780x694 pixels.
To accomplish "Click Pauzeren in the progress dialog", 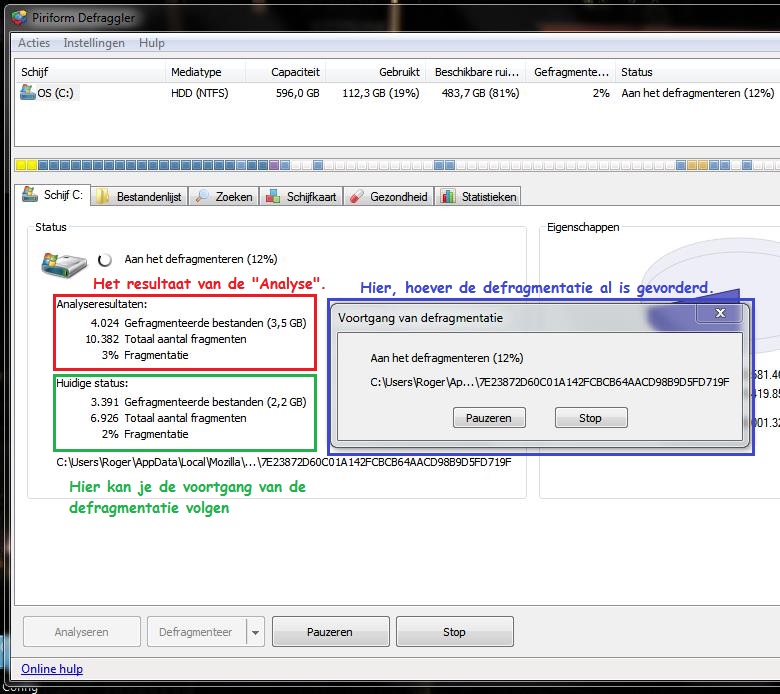I will coord(489,418).
